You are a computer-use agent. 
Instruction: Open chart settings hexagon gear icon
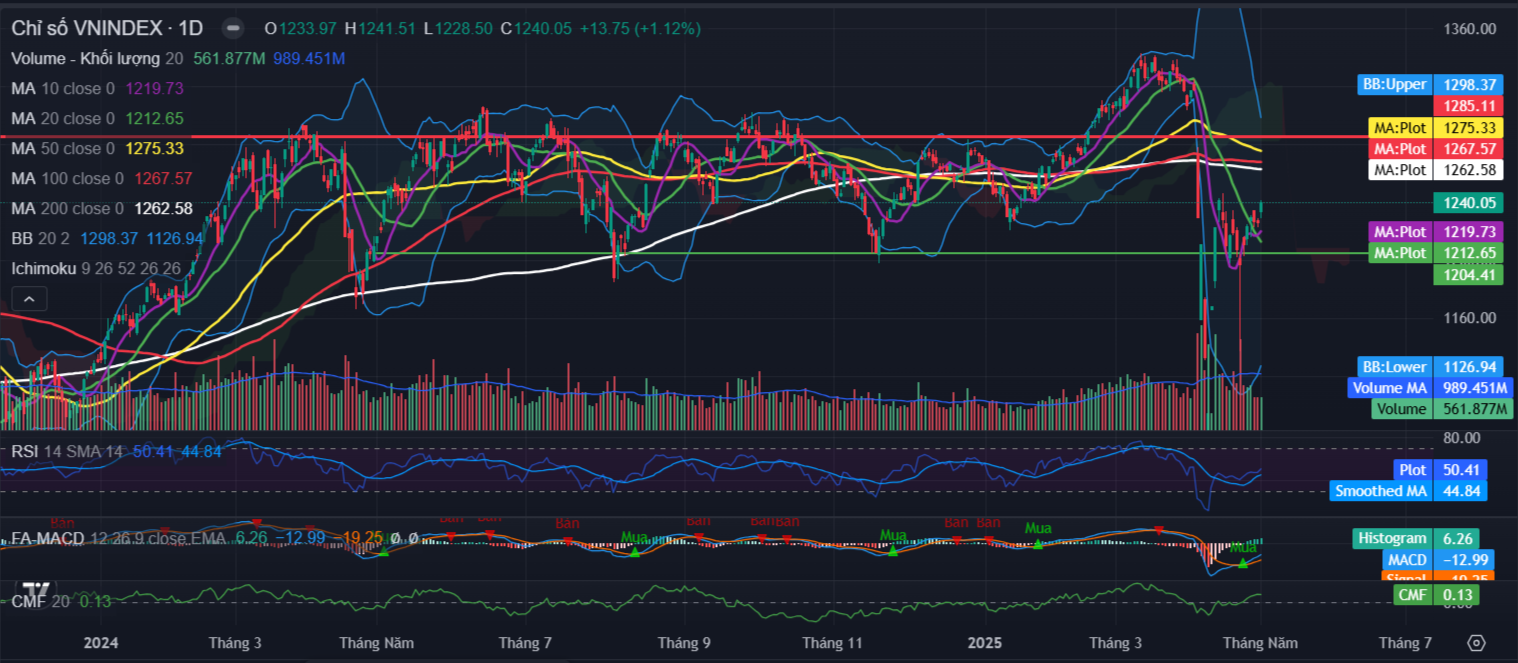[1478, 642]
